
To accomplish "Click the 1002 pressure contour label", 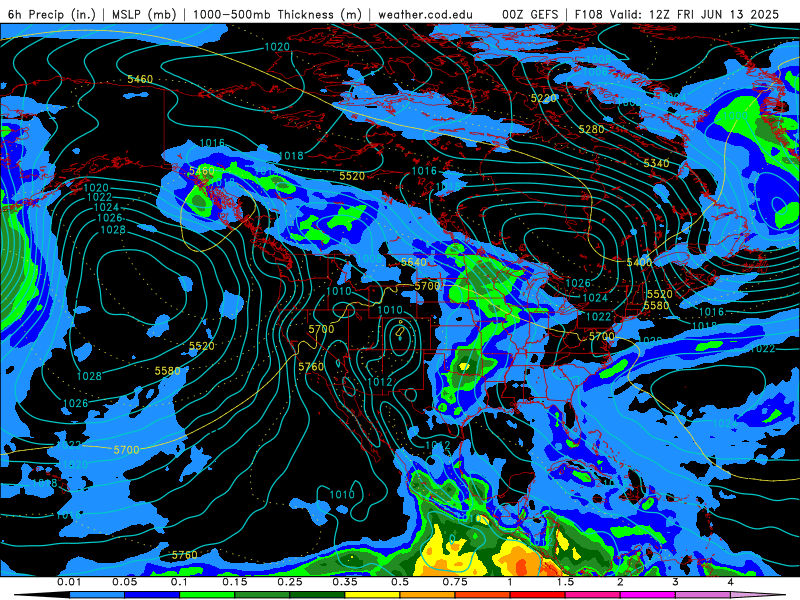I will click(x=629, y=103).
